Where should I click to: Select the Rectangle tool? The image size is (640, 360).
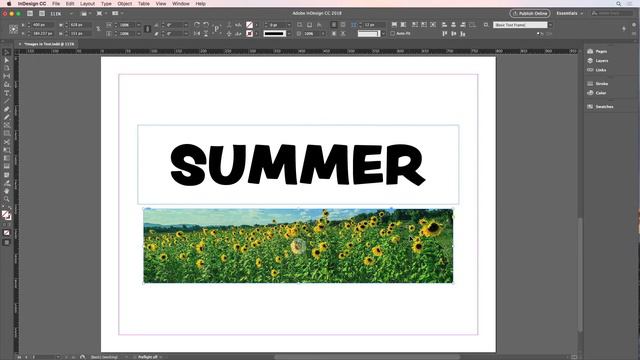(7, 133)
